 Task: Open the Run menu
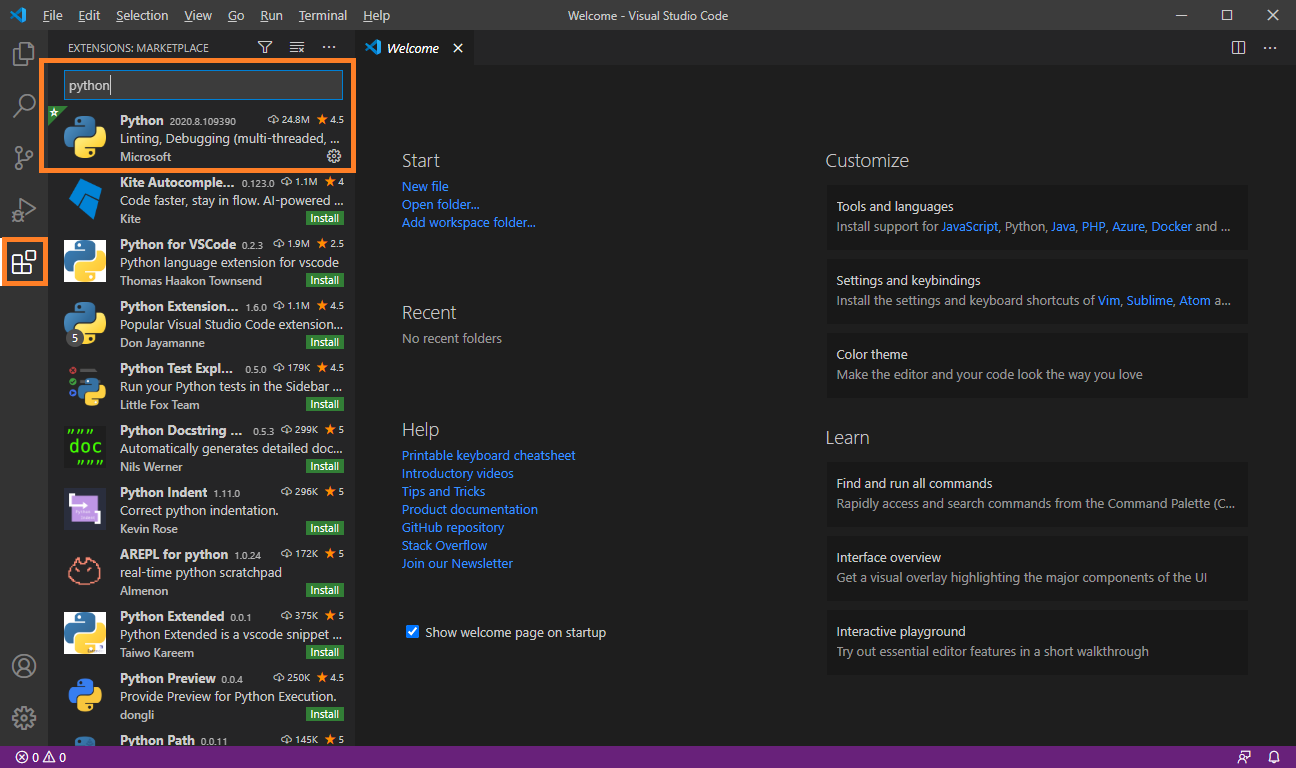[271, 15]
